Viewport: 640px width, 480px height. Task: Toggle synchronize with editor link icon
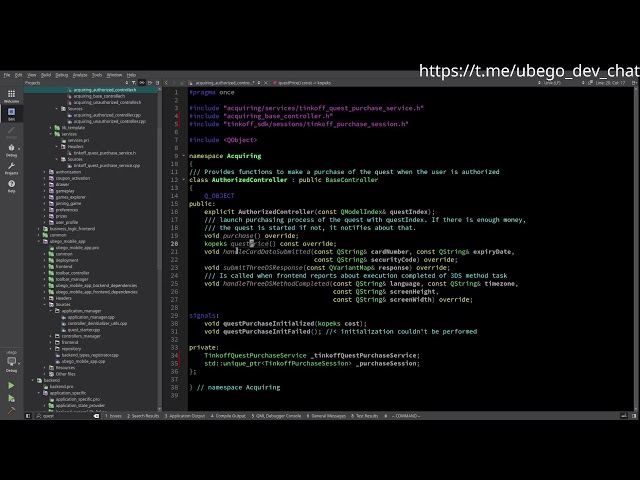(x=142, y=82)
